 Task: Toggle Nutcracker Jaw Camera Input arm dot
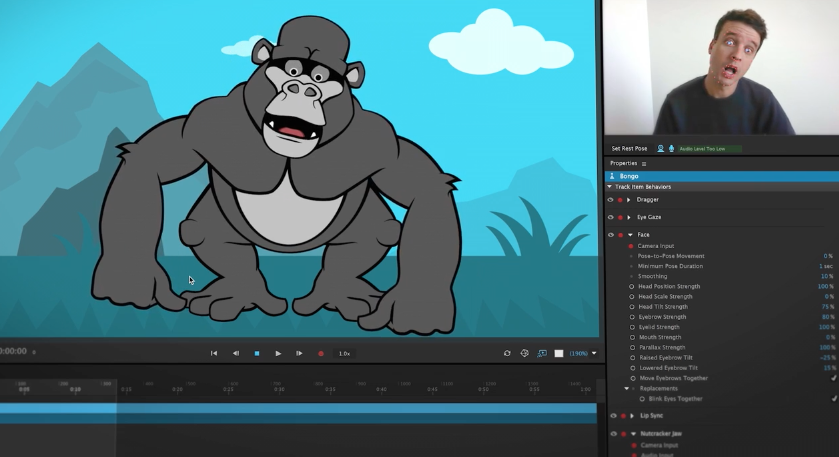click(x=635, y=446)
